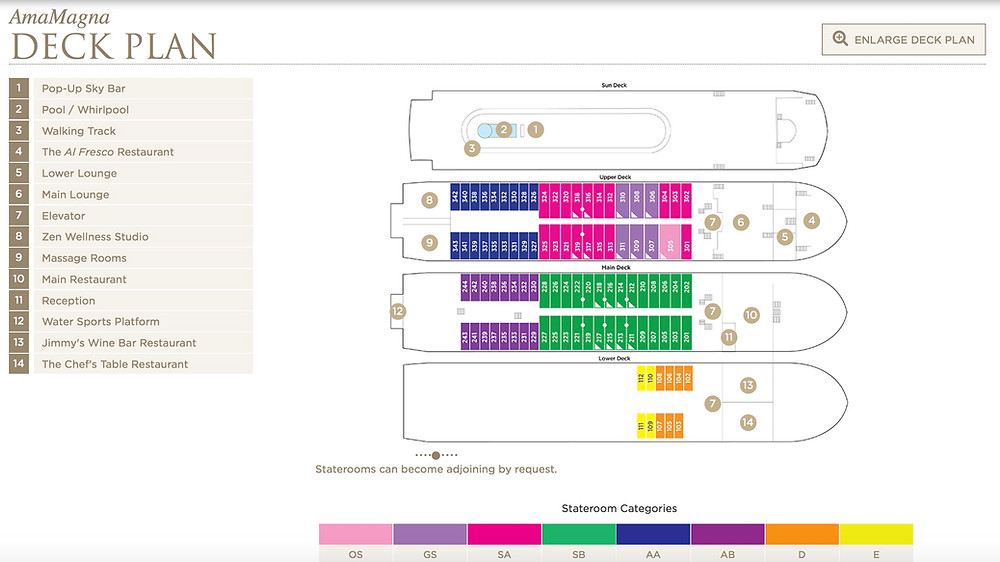Select The Chef's Table Restaurant legend row
1000x562 pixels.
131,364
